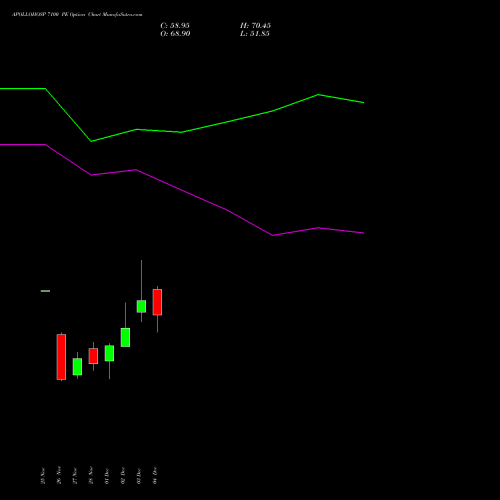Viewport: 500px width, 500px height.
Task: Click the 28 Nov date label
Action: tap(91, 475)
